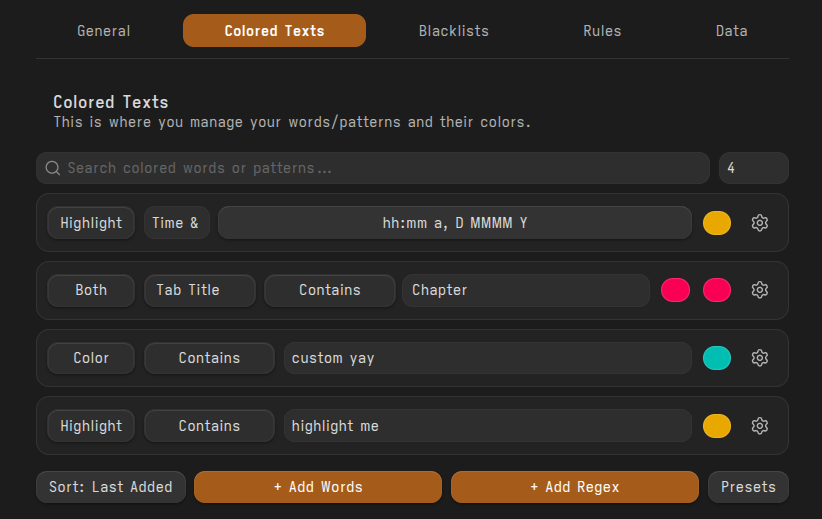
Task: Edit the Chapter text field
Action: pyautogui.click(x=526, y=290)
